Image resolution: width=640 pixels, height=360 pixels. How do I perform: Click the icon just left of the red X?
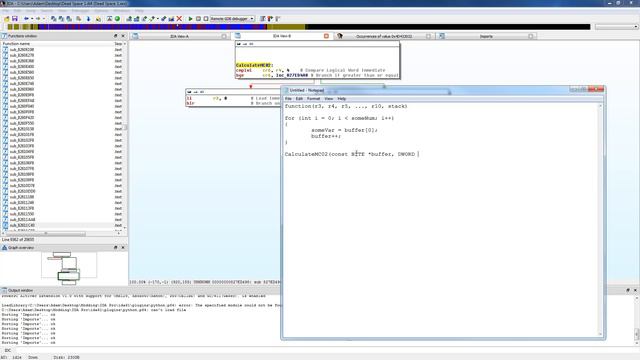coord(171,19)
